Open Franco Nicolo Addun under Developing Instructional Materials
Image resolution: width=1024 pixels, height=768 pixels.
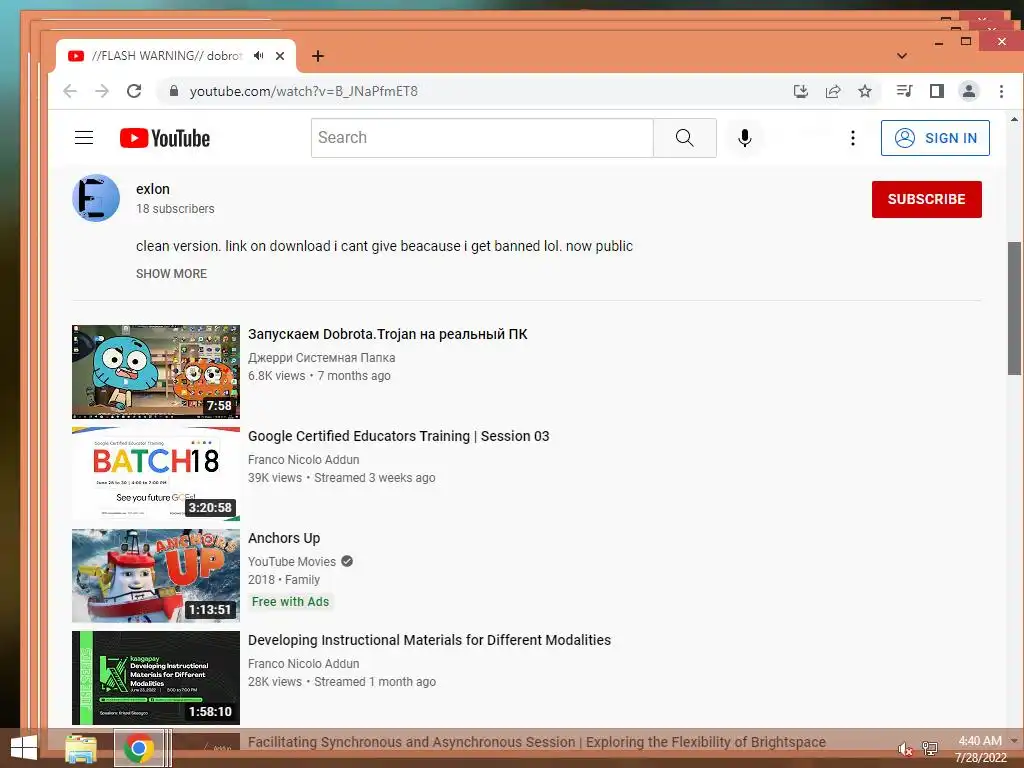point(304,664)
